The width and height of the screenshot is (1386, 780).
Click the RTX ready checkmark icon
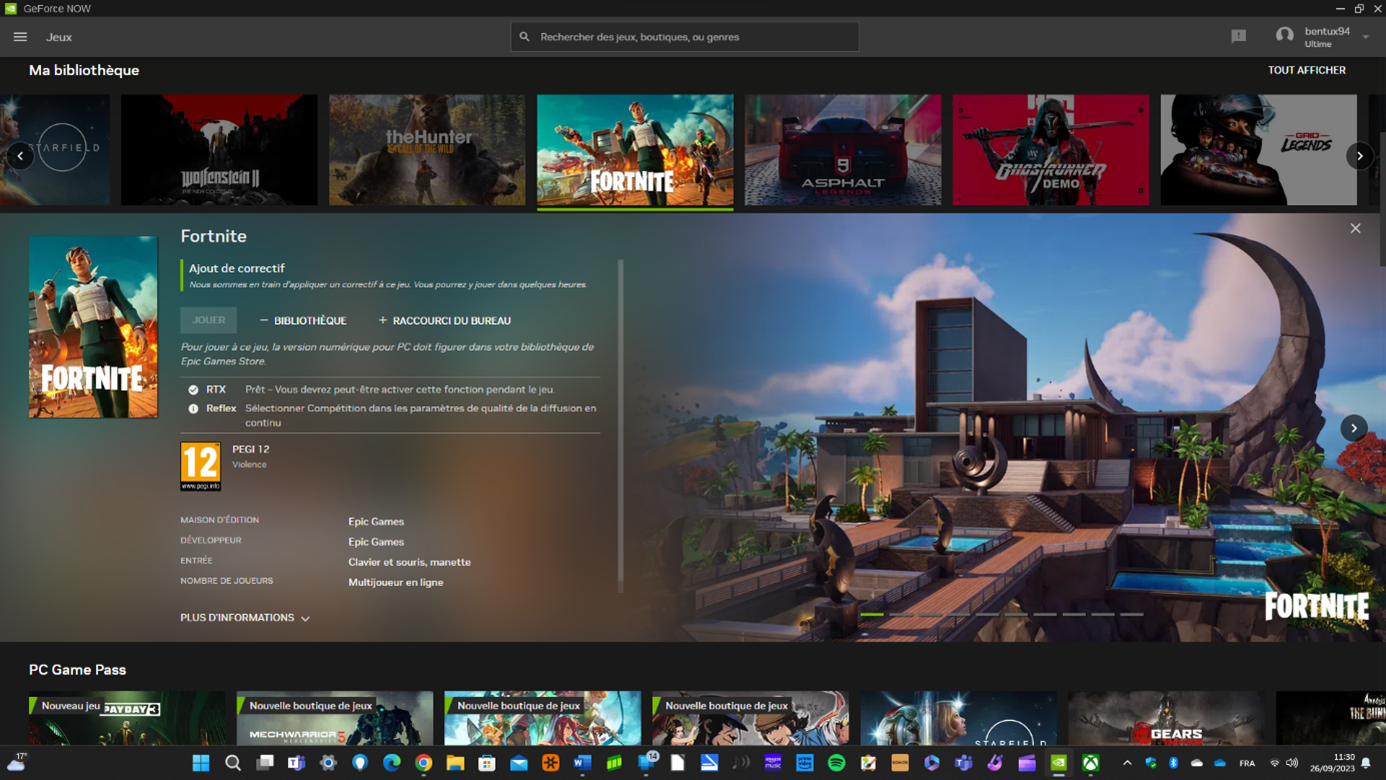click(x=193, y=390)
